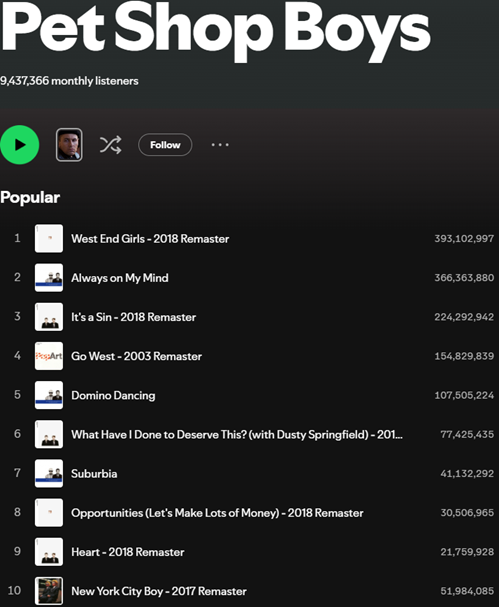Open West End Girls - 2018 Remaster
Screen dimensions: 499x607
pyautogui.click(x=150, y=238)
